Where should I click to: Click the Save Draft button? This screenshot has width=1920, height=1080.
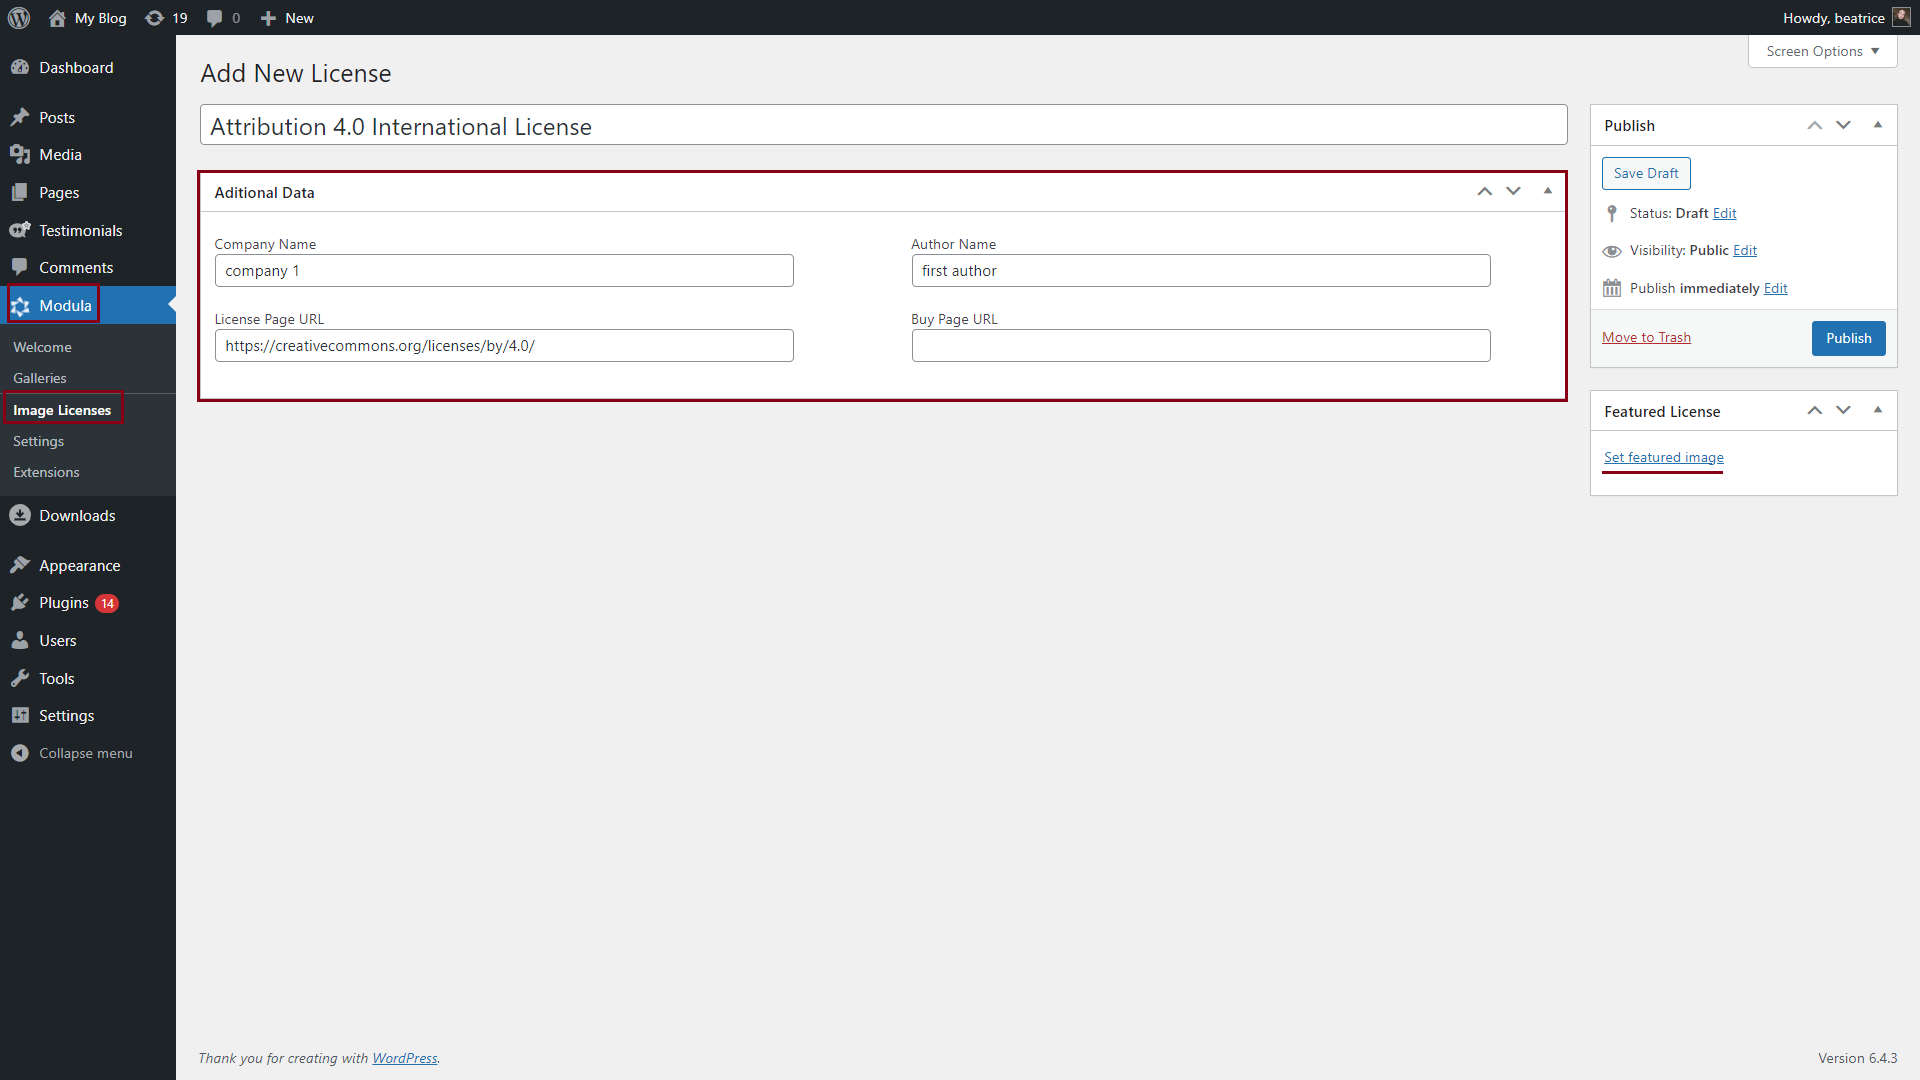[1645, 173]
